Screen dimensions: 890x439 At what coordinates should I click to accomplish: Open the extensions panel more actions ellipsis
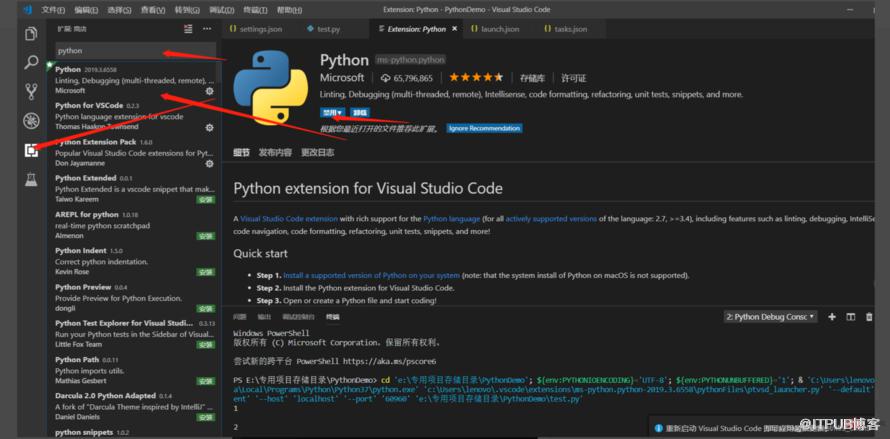(207, 29)
